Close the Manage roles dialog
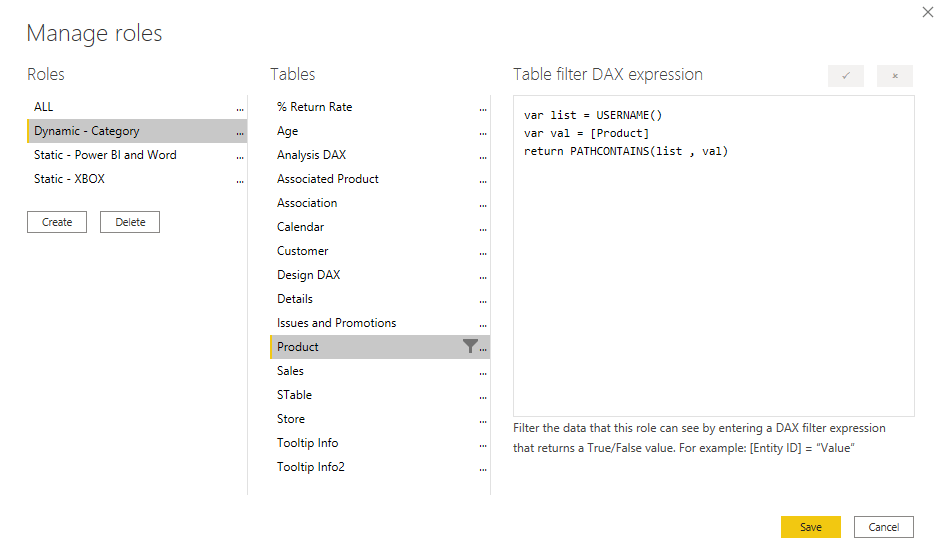 point(928,12)
